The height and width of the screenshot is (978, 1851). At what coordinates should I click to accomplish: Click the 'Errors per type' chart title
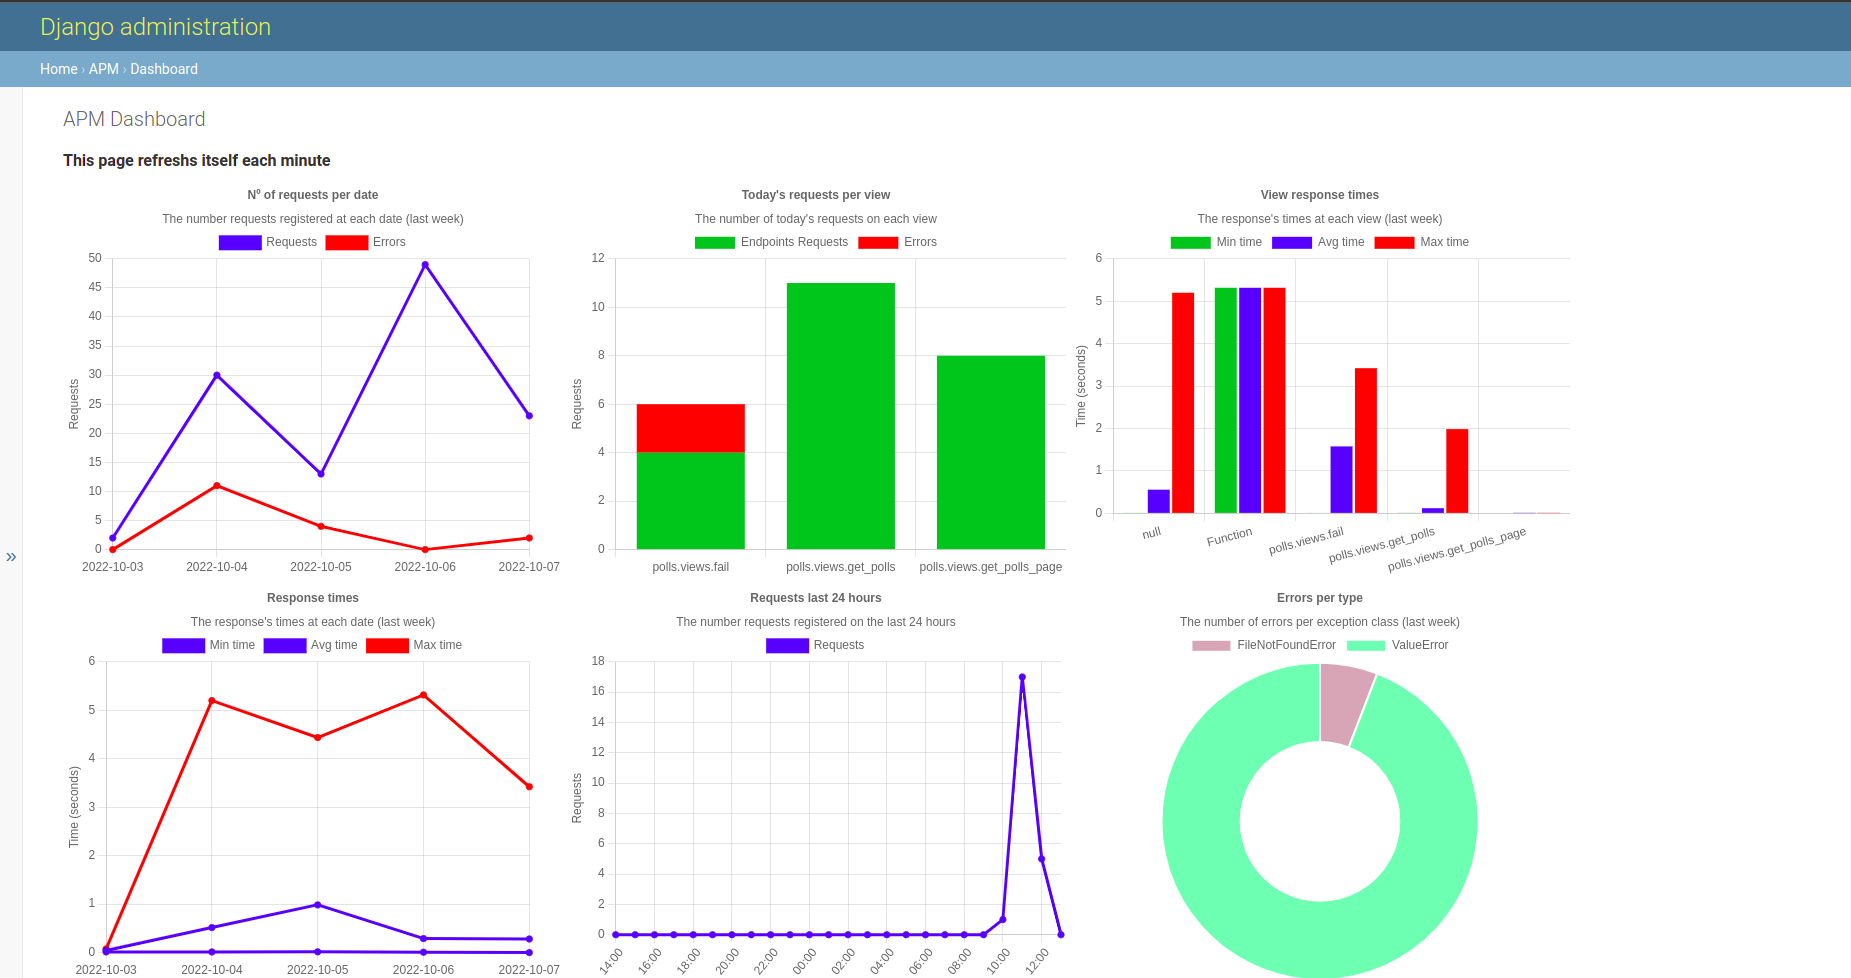1320,598
